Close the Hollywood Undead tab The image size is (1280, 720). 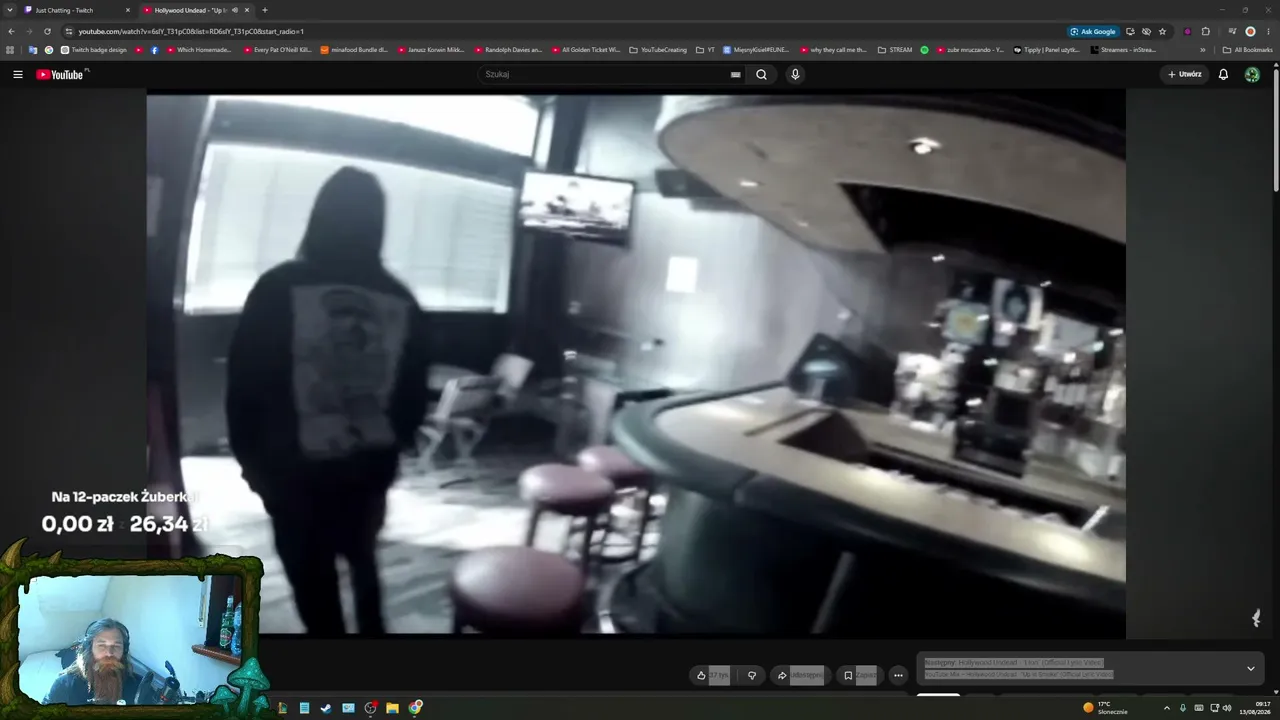[247, 10]
